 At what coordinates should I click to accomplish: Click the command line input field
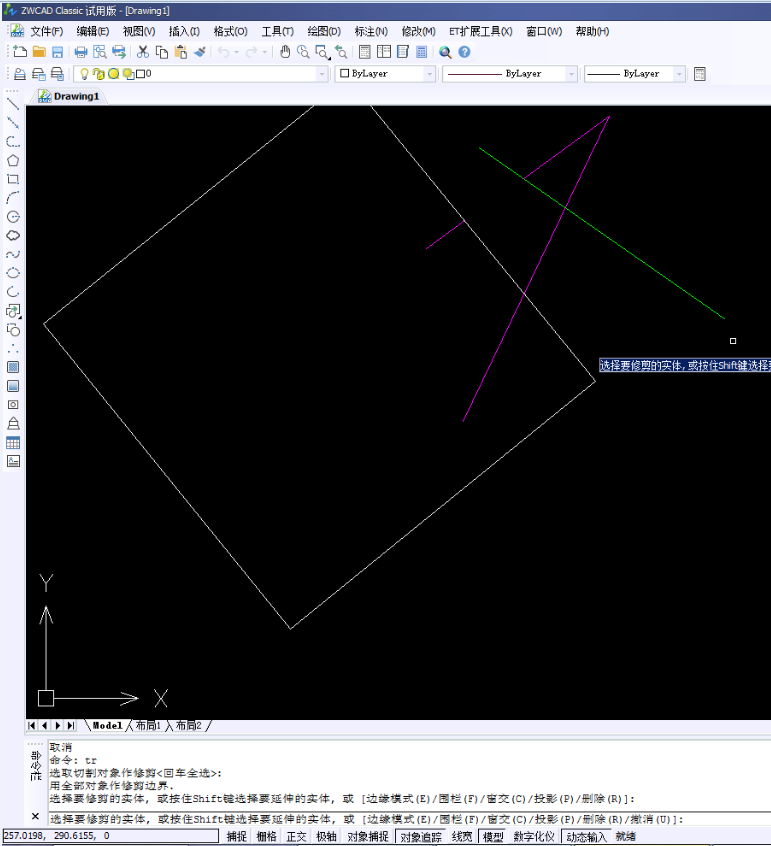400,819
